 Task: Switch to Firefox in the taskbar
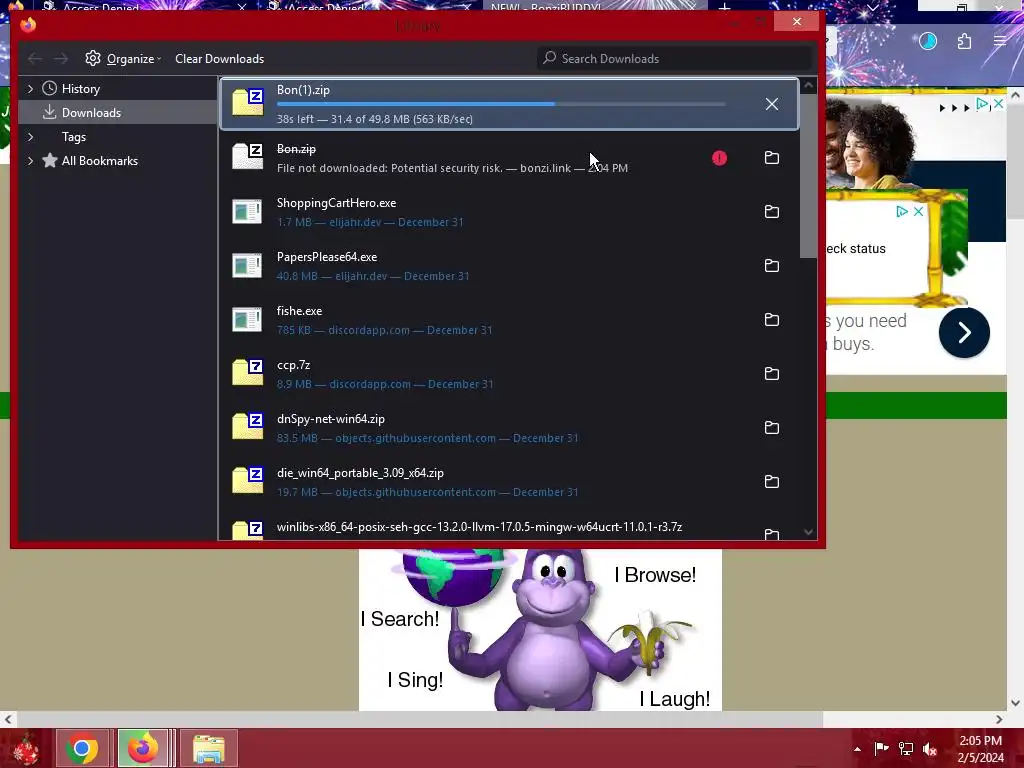point(143,748)
